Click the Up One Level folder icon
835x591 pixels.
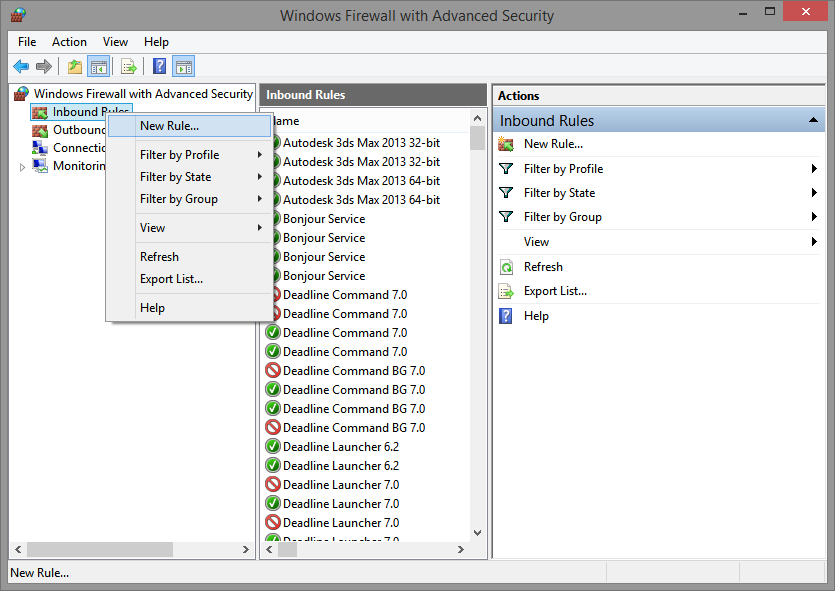point(75,67)
